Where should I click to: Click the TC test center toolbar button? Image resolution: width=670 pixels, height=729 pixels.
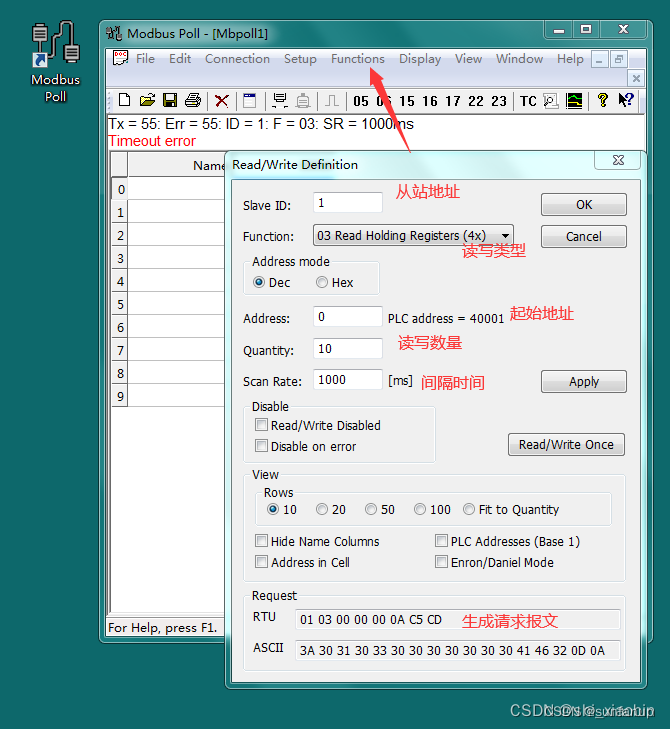(528, 101)
